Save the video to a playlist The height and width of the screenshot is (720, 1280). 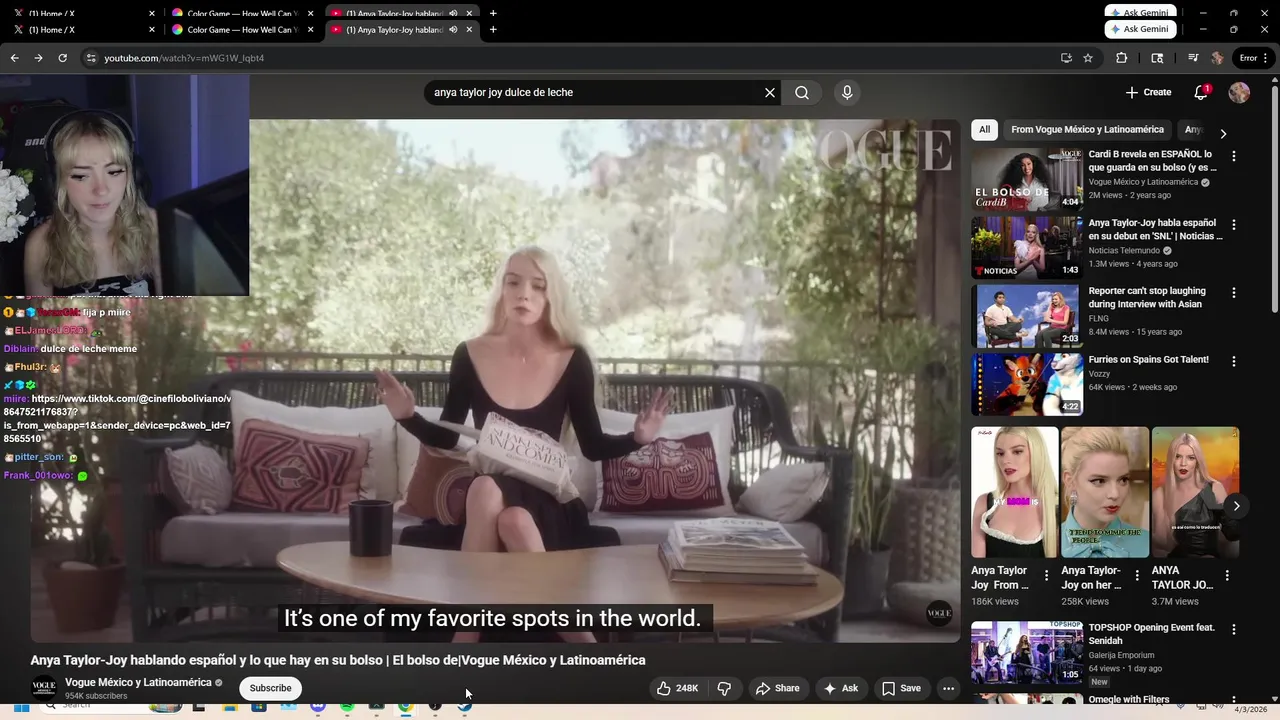point(901,688)
